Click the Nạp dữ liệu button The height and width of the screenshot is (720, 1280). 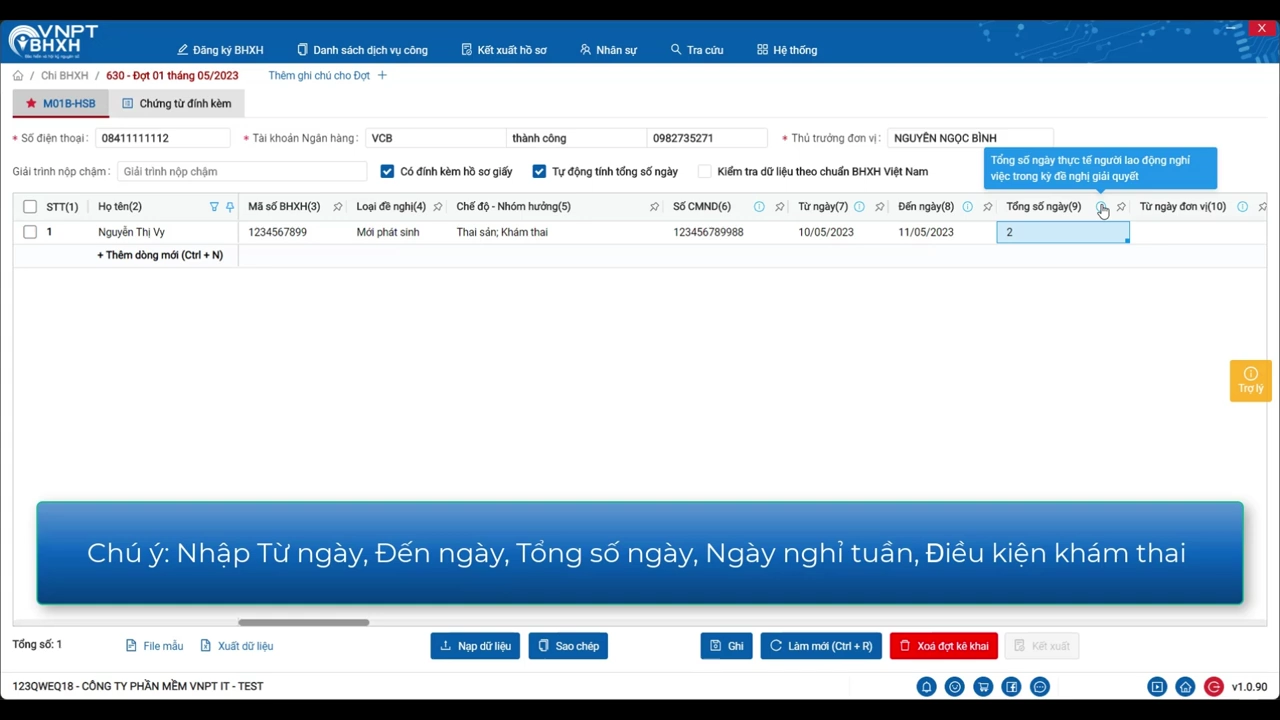coord(475,646)
